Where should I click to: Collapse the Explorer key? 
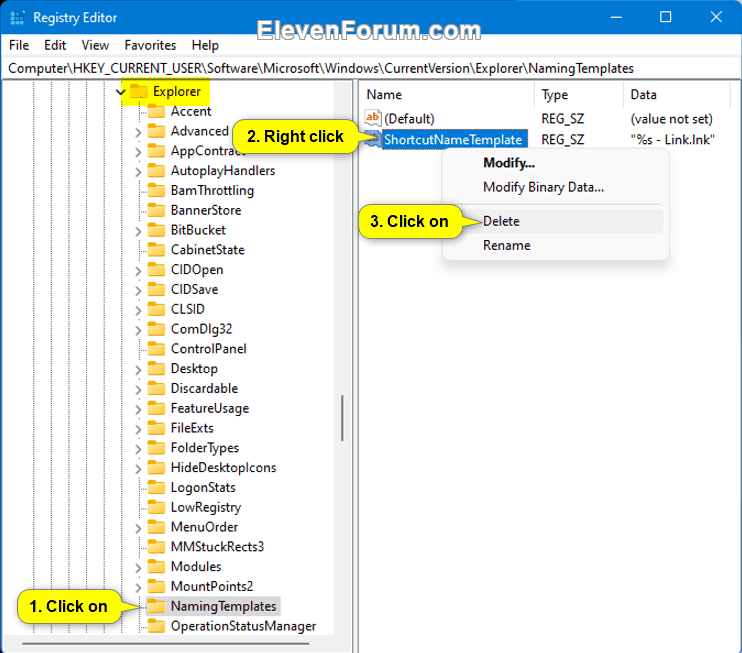[121, 92]
